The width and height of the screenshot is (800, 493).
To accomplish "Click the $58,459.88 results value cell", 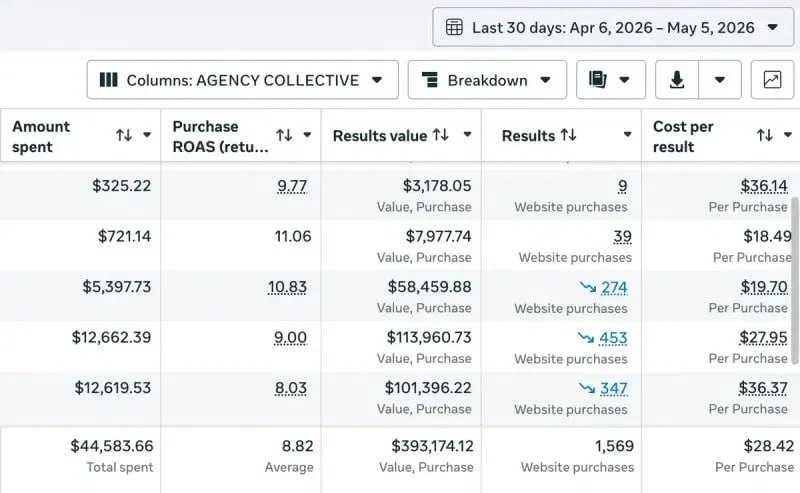I will coord(430,287).
